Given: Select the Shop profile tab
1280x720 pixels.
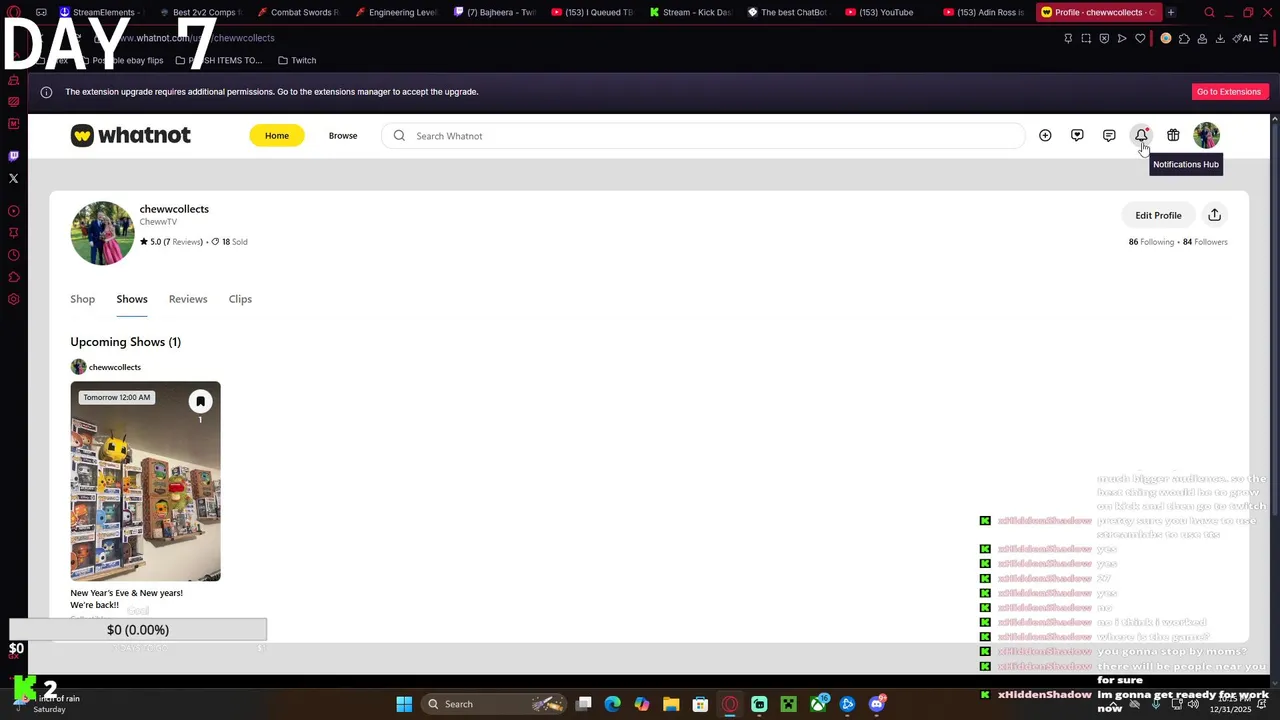Looking at the screenshot, I should point(82,299).
